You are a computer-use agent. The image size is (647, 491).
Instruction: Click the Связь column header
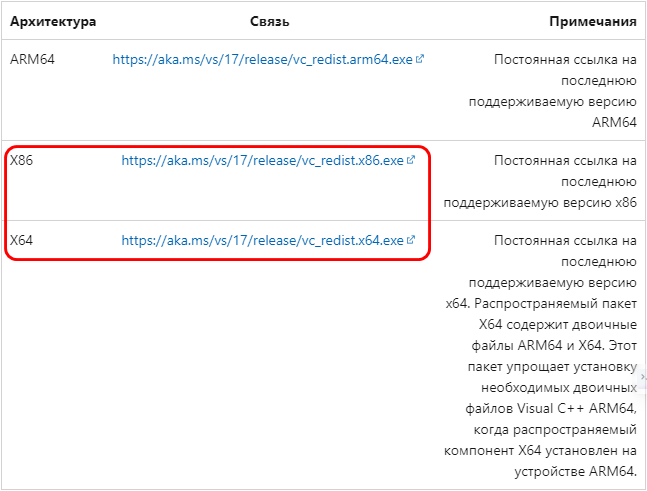pos(269,21)
